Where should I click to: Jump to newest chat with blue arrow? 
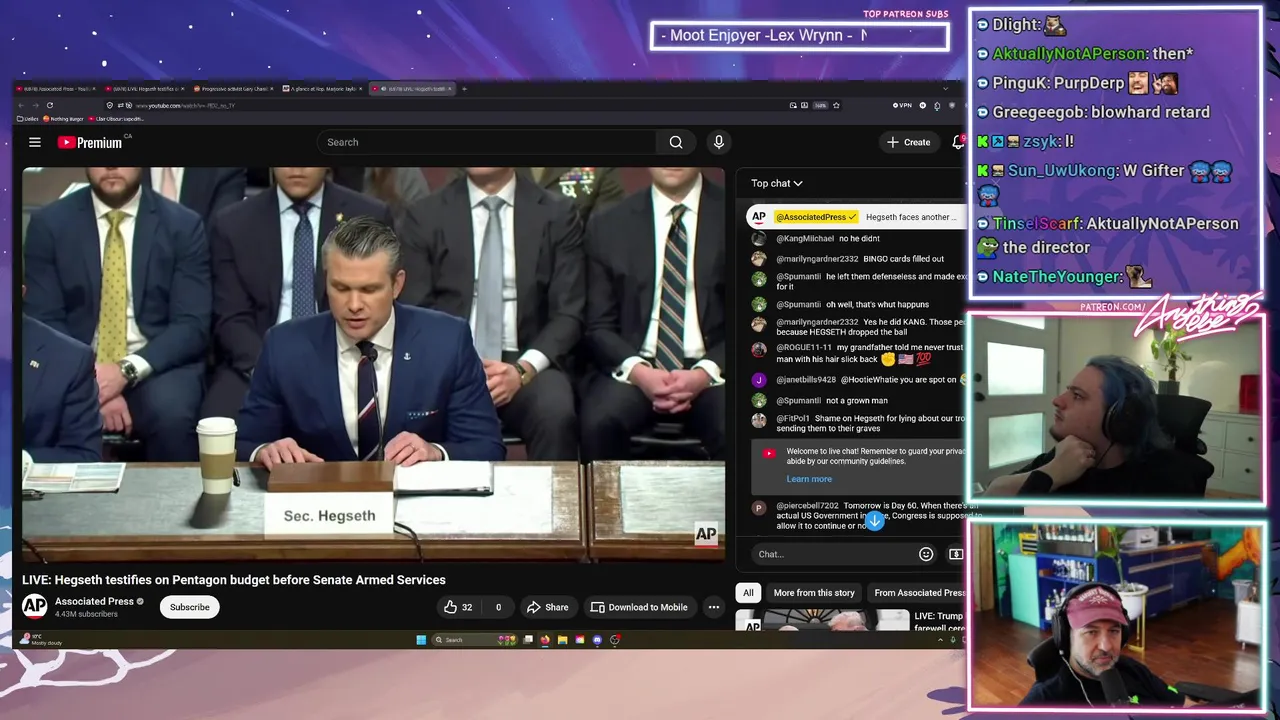click(x=875, y=521)
